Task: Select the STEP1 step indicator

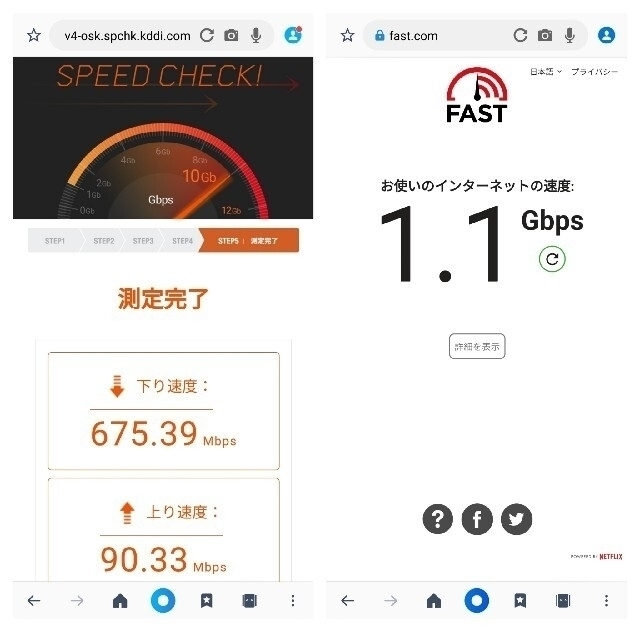Action: point(55,241)
